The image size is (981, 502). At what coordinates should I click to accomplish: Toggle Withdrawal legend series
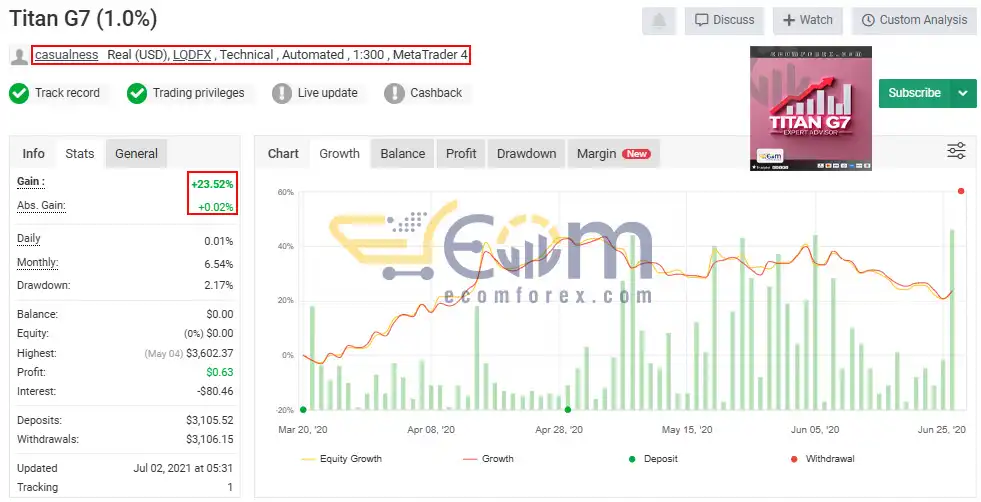click(823, 459)
